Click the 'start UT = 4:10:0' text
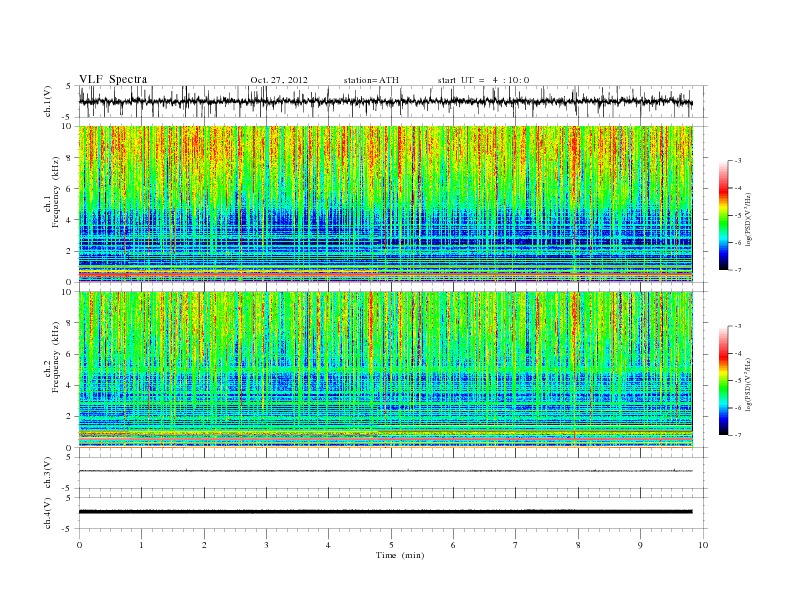This screenshot has height=612, width=792. (483, 80)
